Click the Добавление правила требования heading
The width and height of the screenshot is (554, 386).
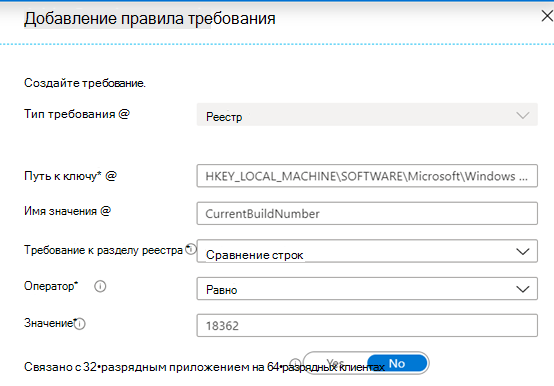point(149,18)
